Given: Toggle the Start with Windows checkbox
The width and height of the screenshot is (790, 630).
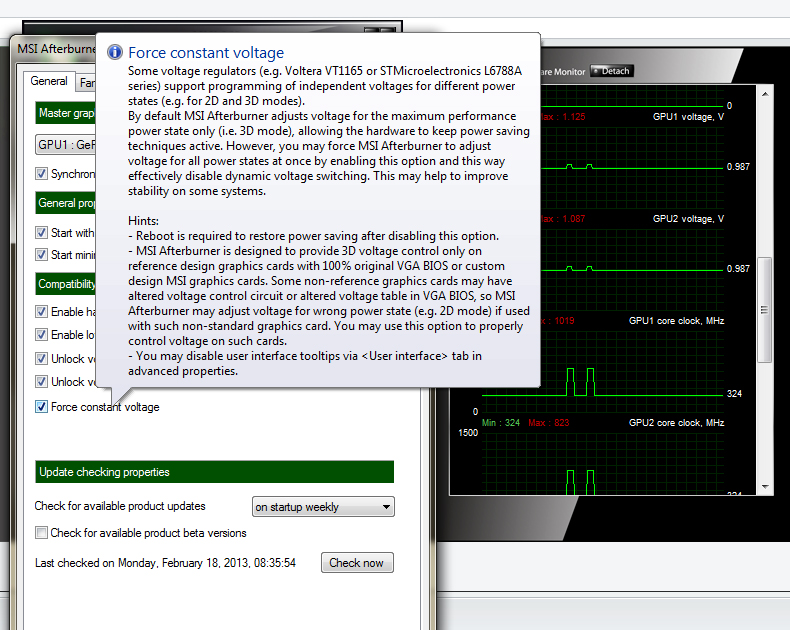Looking at the screenshot, I should click(41, 232).
